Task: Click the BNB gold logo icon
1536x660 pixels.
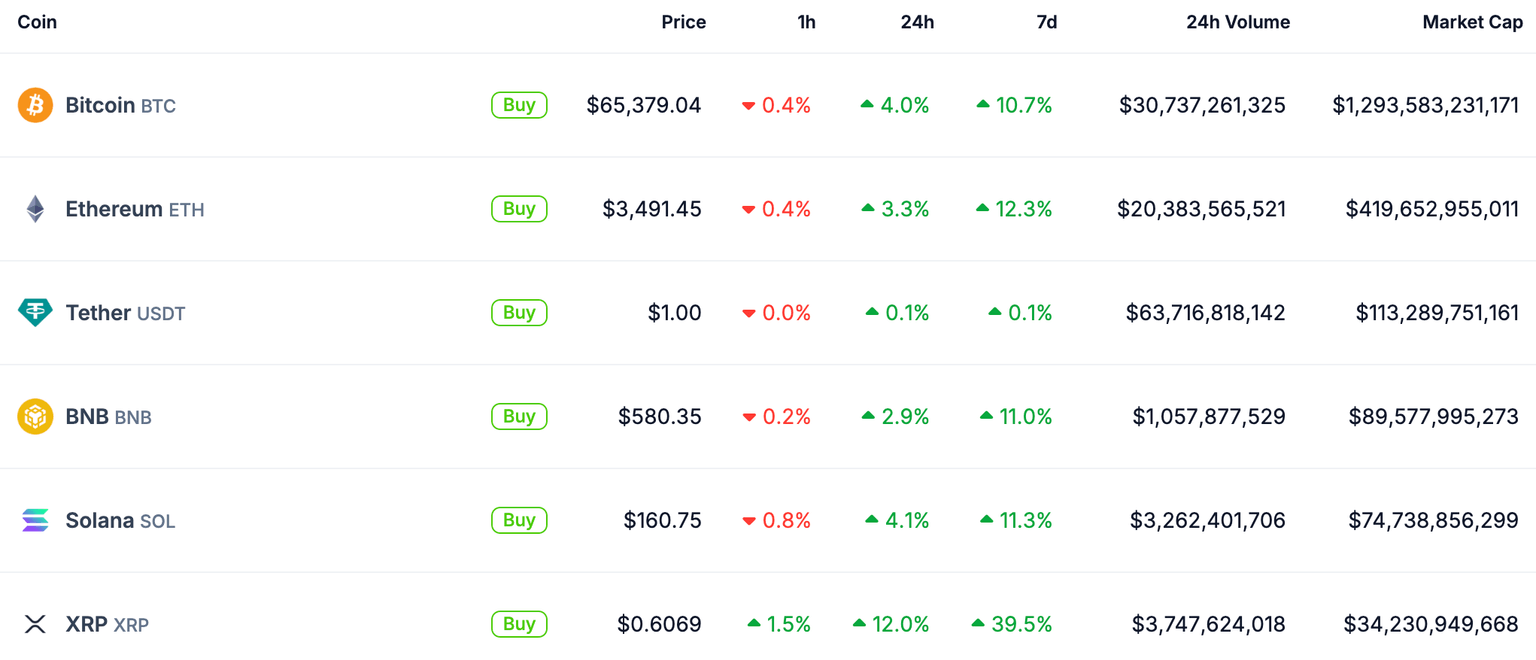Action: coord(35,416)
